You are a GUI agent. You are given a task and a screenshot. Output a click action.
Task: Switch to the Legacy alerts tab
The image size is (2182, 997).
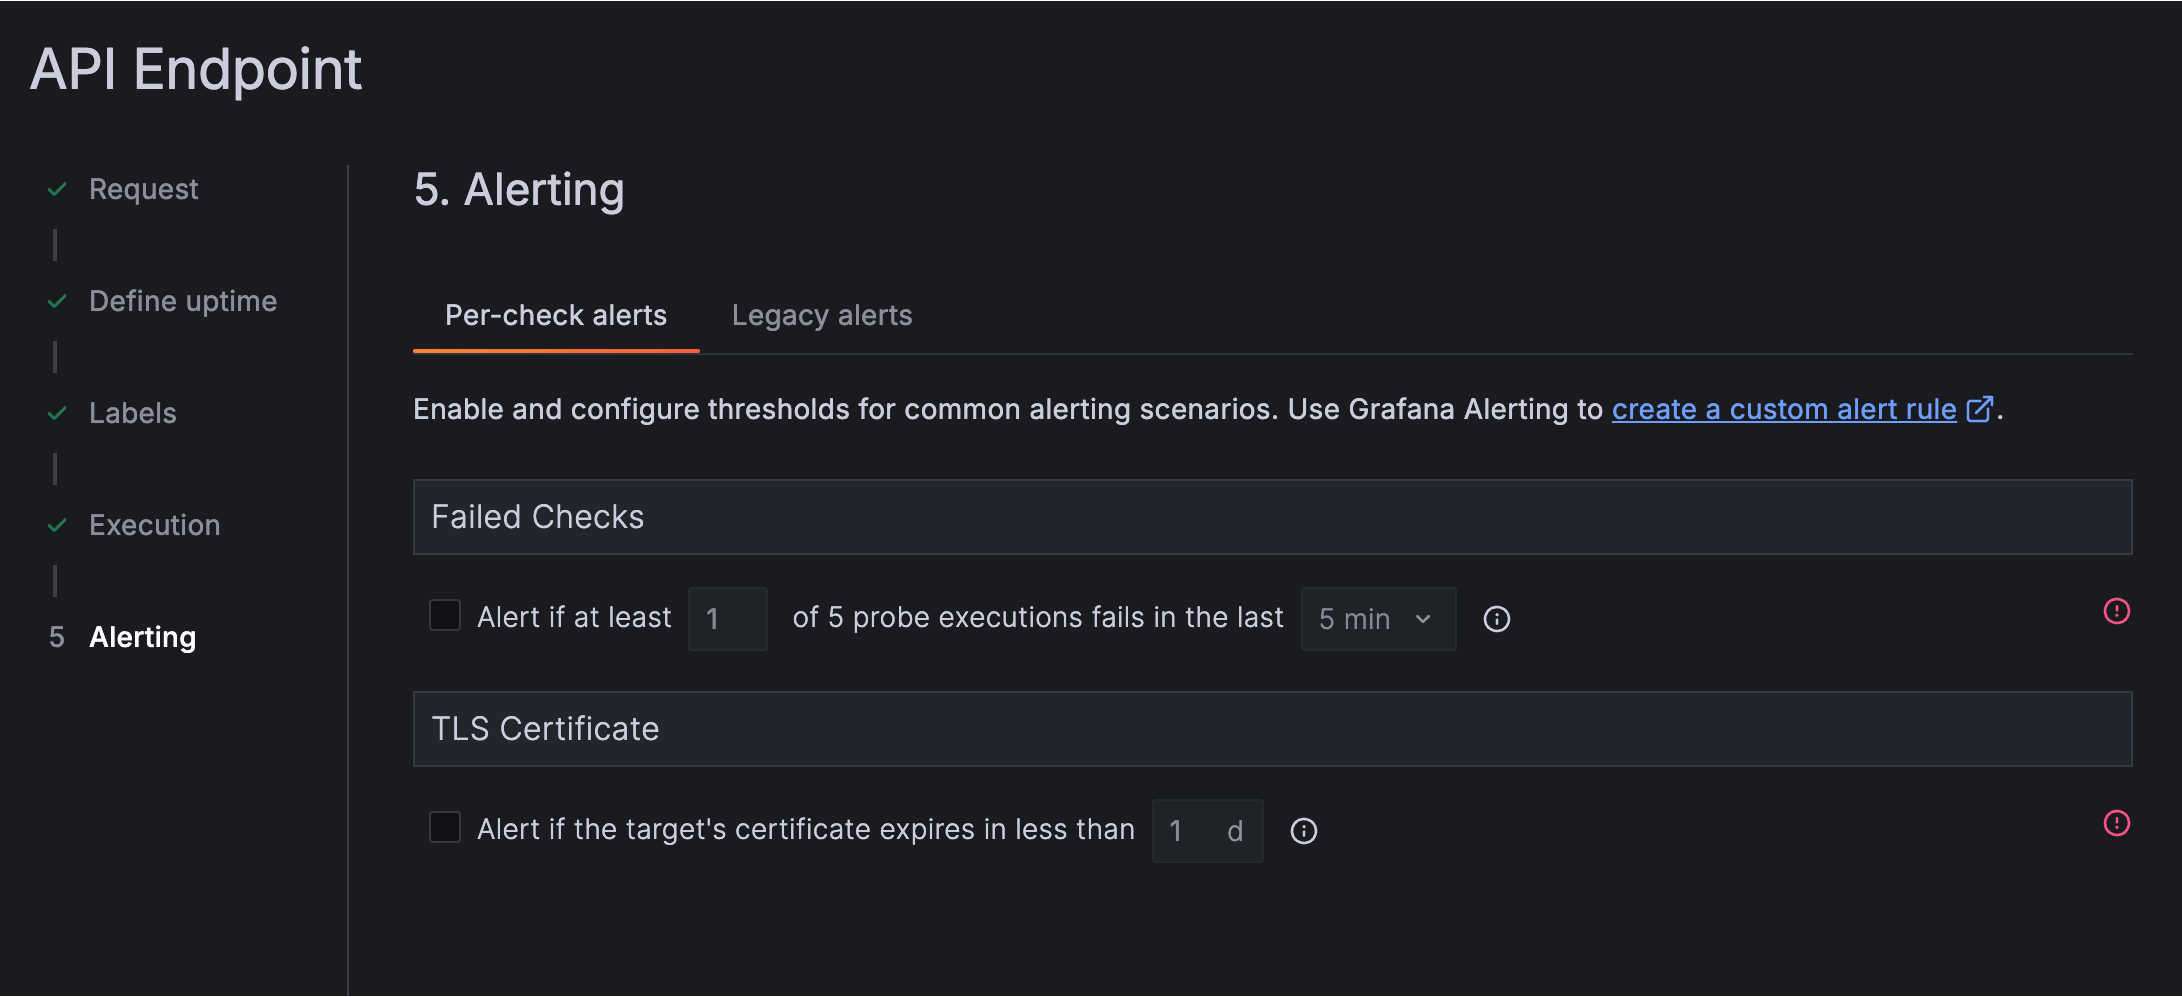coord(821,315)
